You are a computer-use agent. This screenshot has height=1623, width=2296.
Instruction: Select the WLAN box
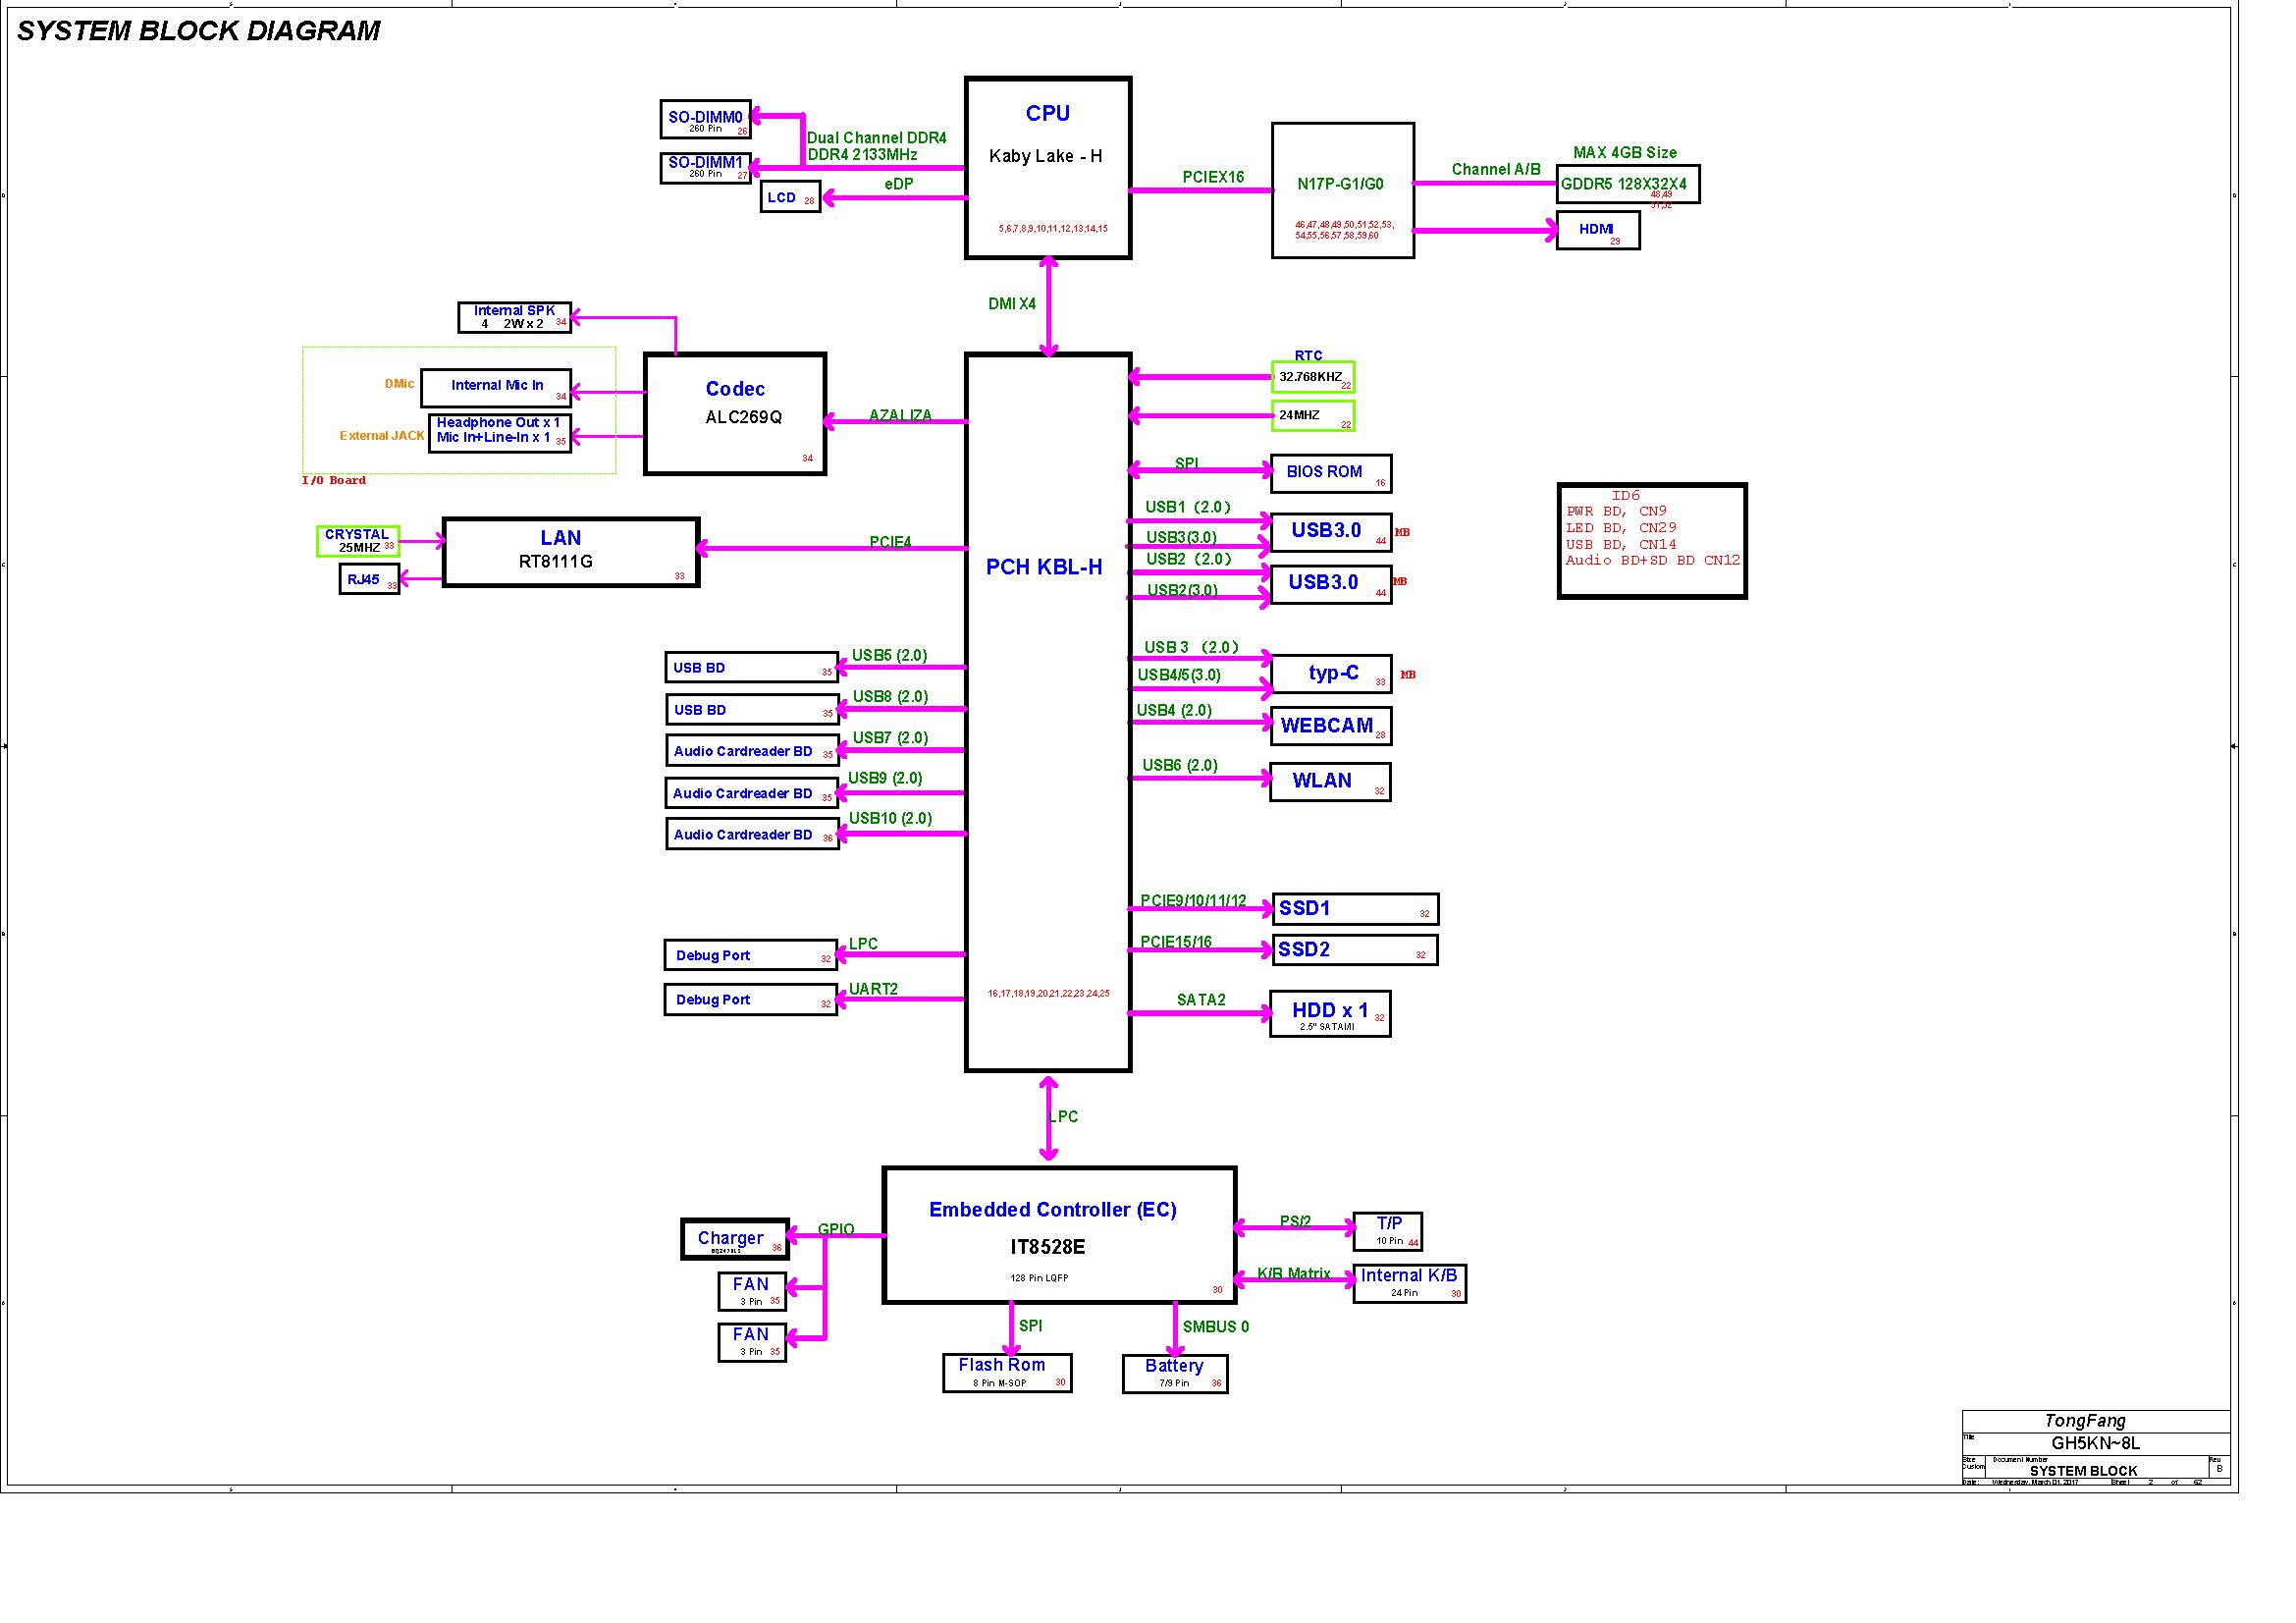1329,782
